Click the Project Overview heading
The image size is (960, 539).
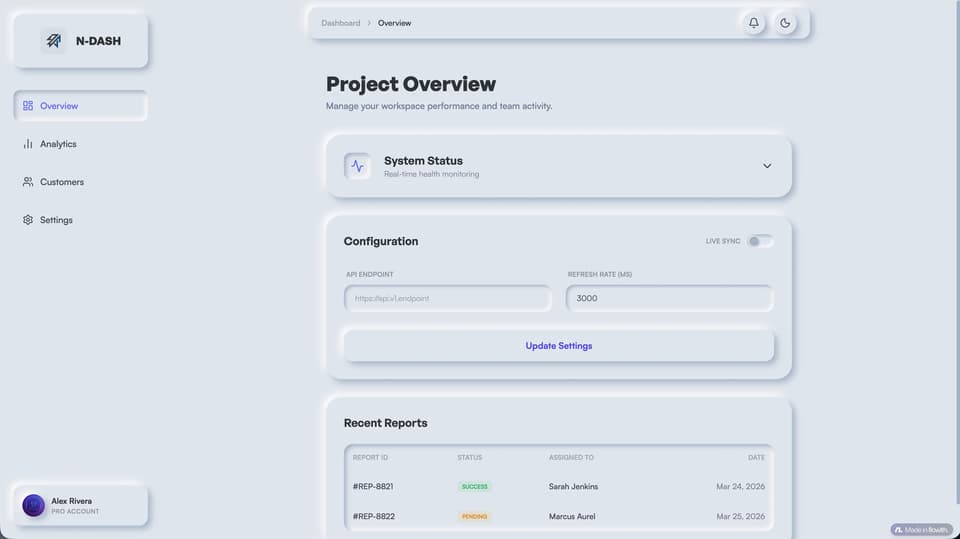411,84
